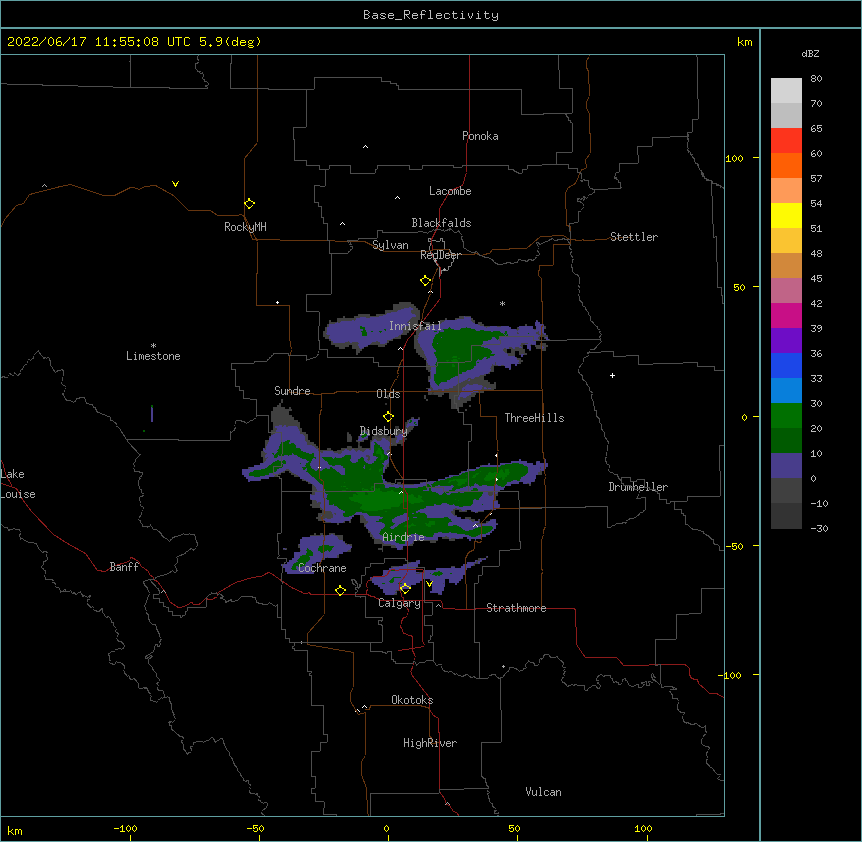Click the ThreeHills town label
This screenshot has width=862, height=842.
tap(534, 418)
